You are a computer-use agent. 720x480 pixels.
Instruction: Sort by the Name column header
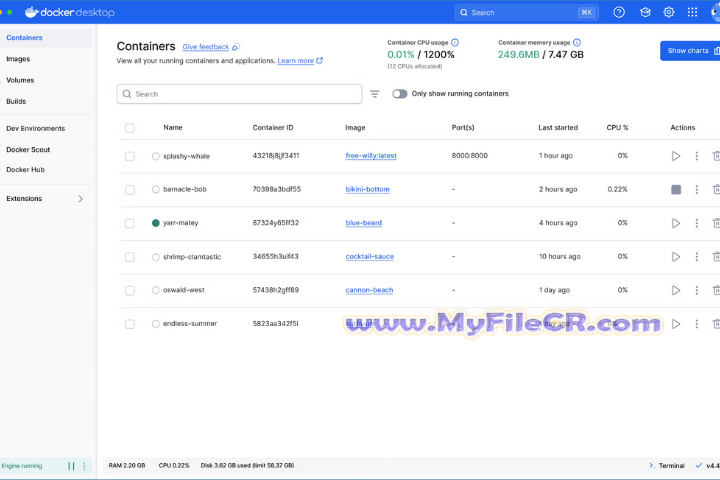pyautogui.click(x=173, y=128)
